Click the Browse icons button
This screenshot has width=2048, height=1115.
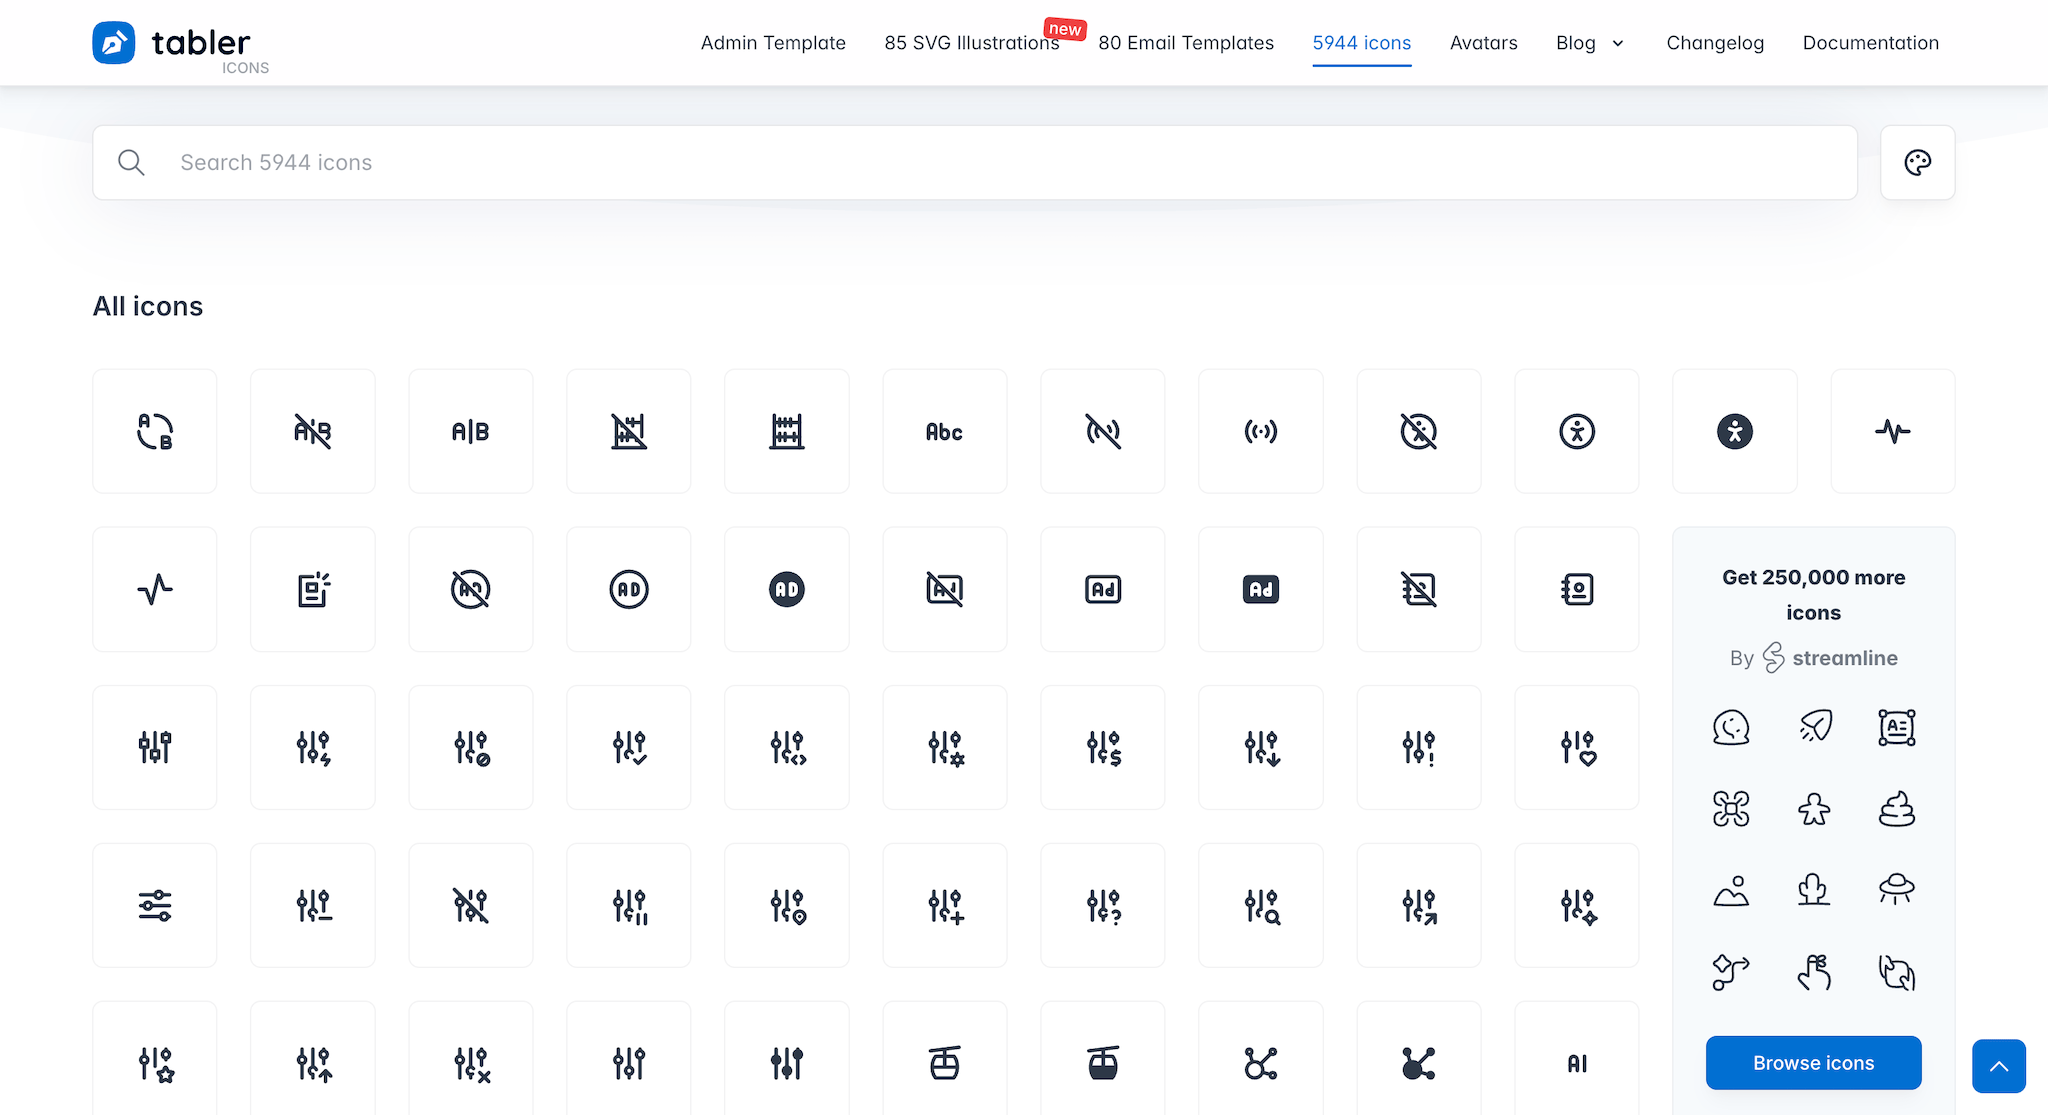(1814, 1063)
